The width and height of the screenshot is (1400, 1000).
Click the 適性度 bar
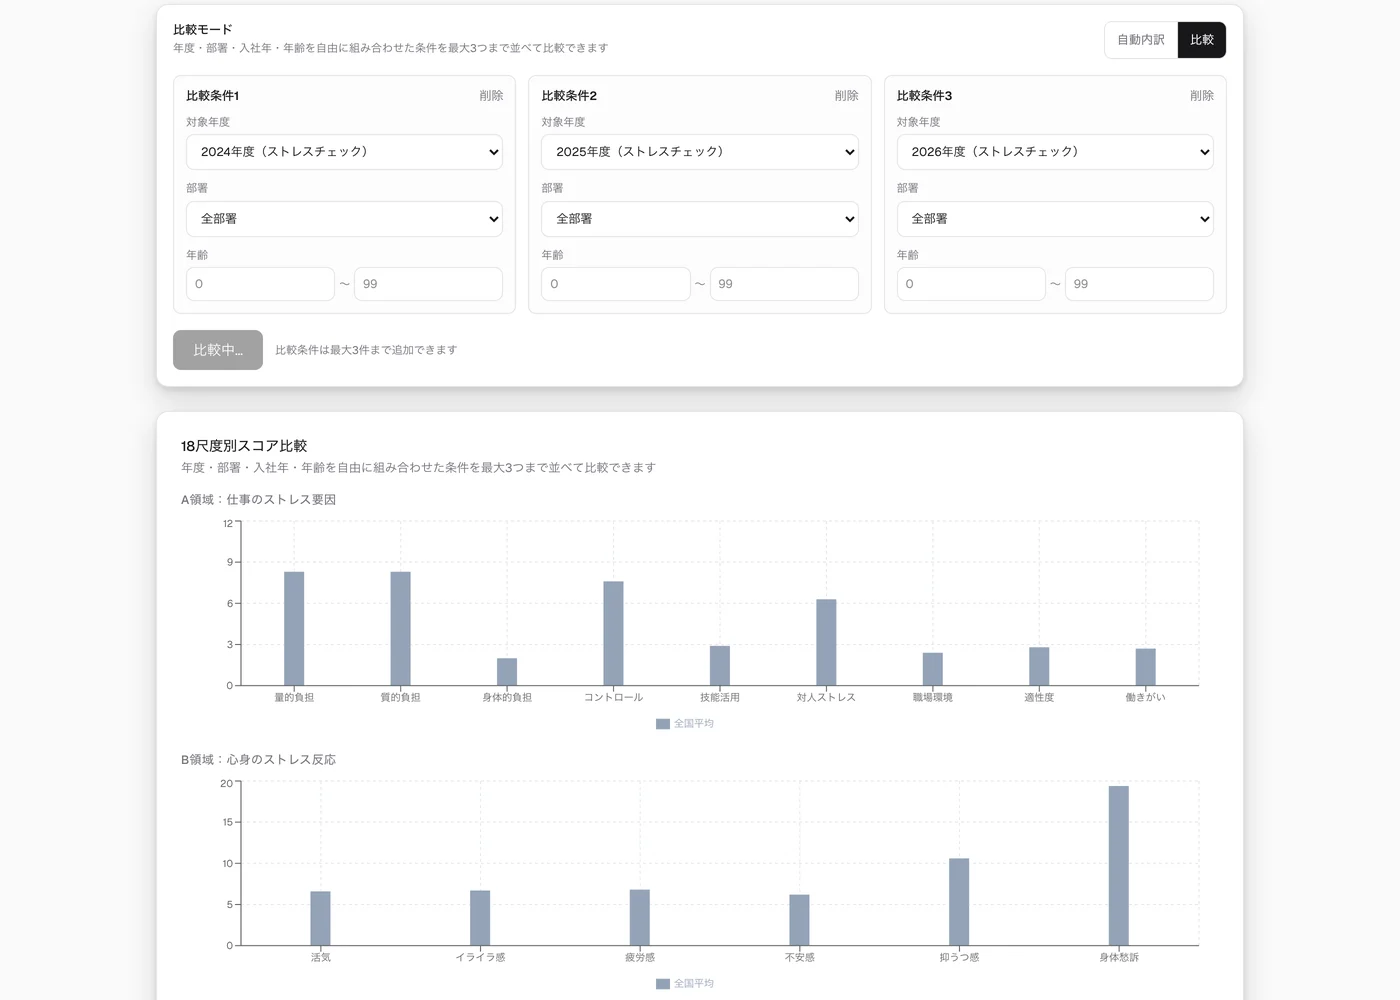click(1039, 667)
